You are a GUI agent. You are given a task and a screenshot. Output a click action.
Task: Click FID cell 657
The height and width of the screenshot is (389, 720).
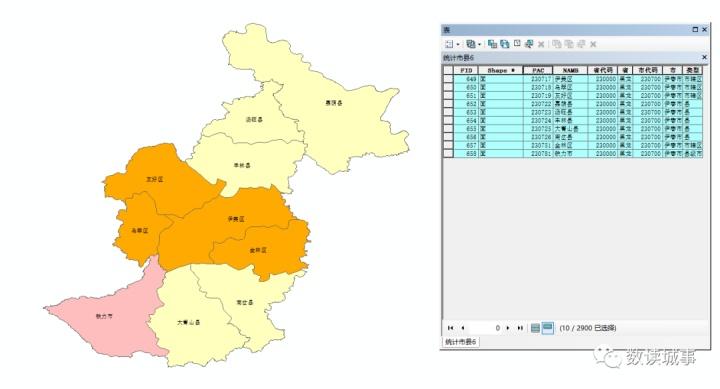[x=466, y=145]
